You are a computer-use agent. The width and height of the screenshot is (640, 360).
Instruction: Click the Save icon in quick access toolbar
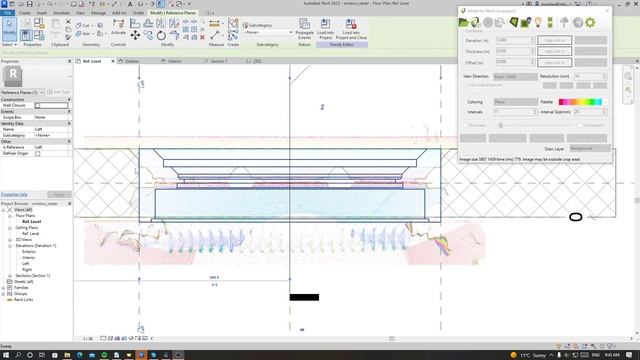pyautogui.click(x=29, y=4)
